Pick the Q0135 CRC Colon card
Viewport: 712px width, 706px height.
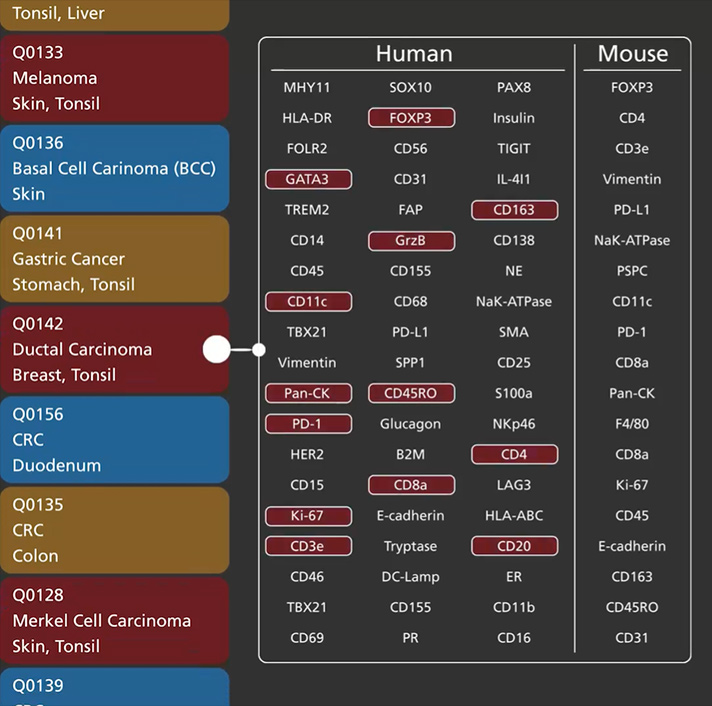click(114, 530)
